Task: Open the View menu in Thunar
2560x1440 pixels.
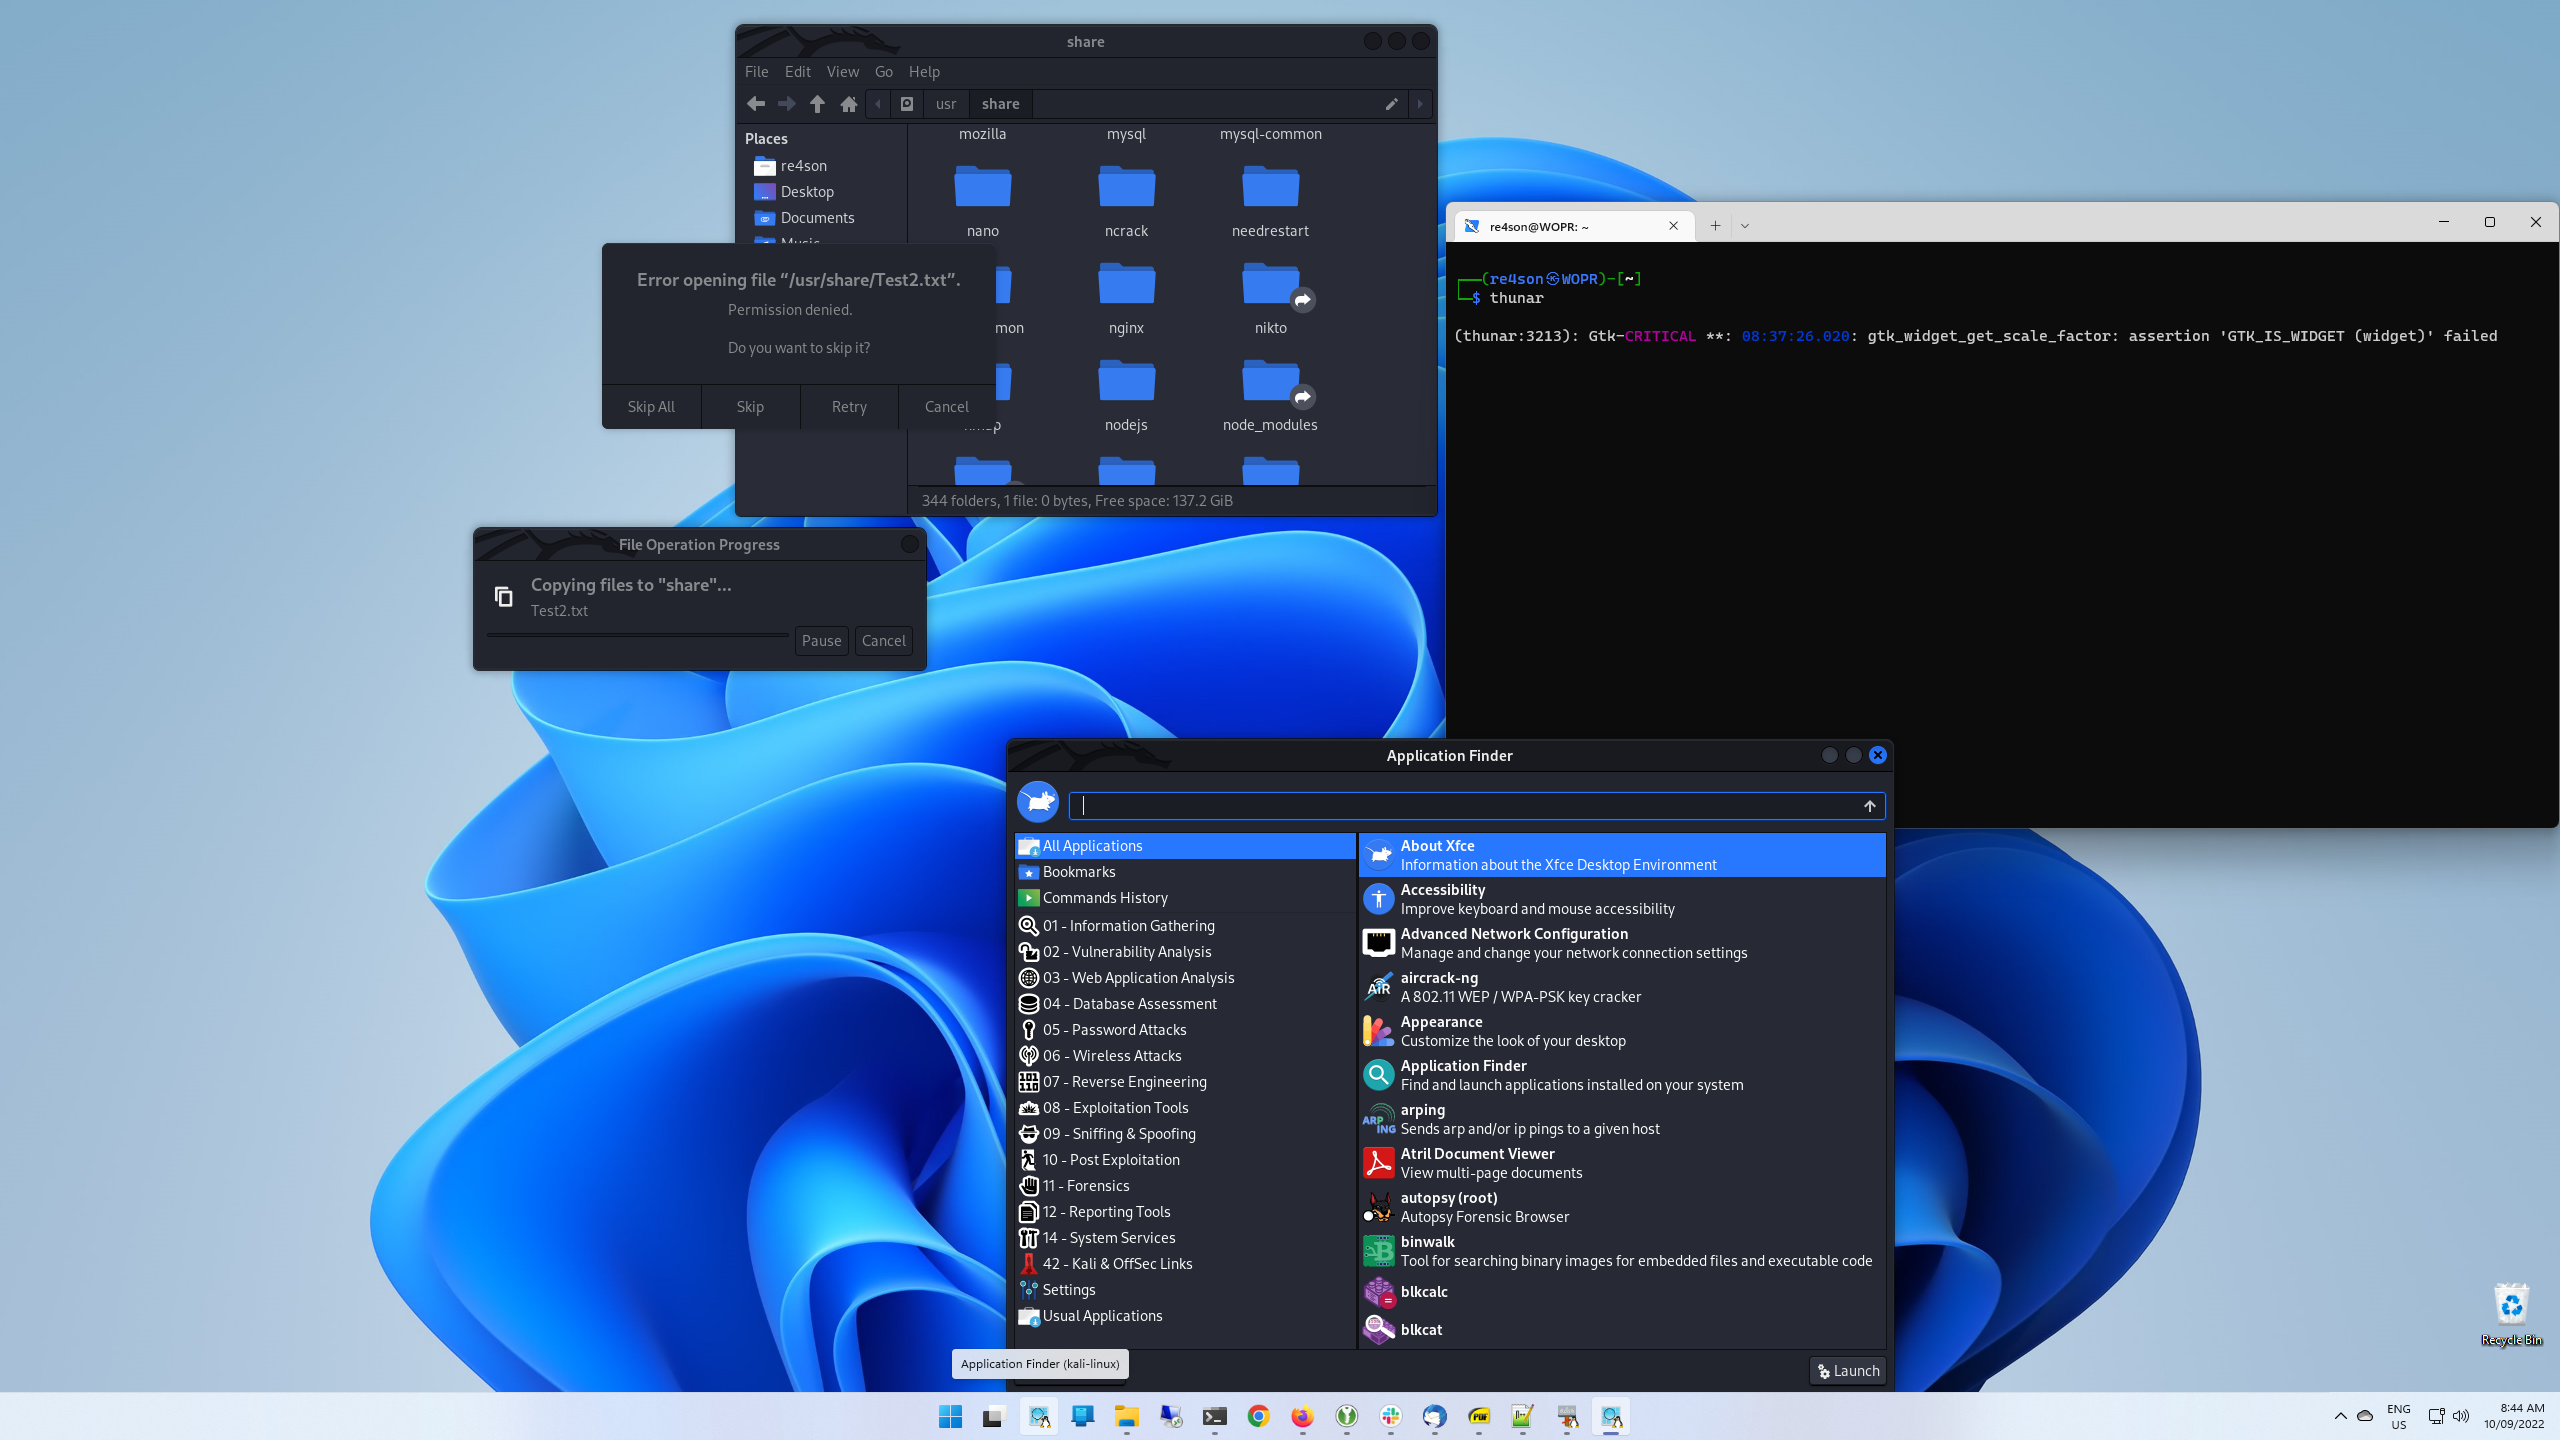Action: tap(842, 72)
